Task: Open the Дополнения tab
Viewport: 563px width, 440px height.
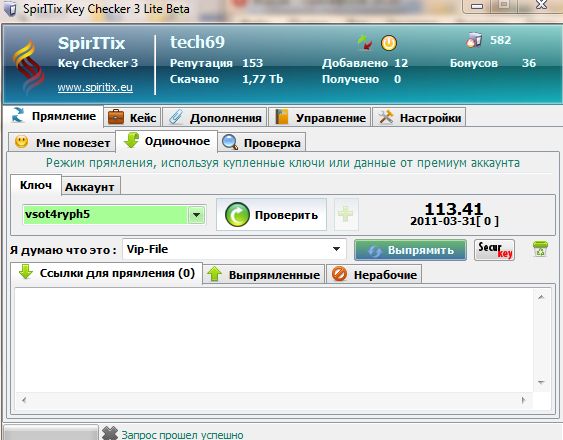Action: [215, 118]
